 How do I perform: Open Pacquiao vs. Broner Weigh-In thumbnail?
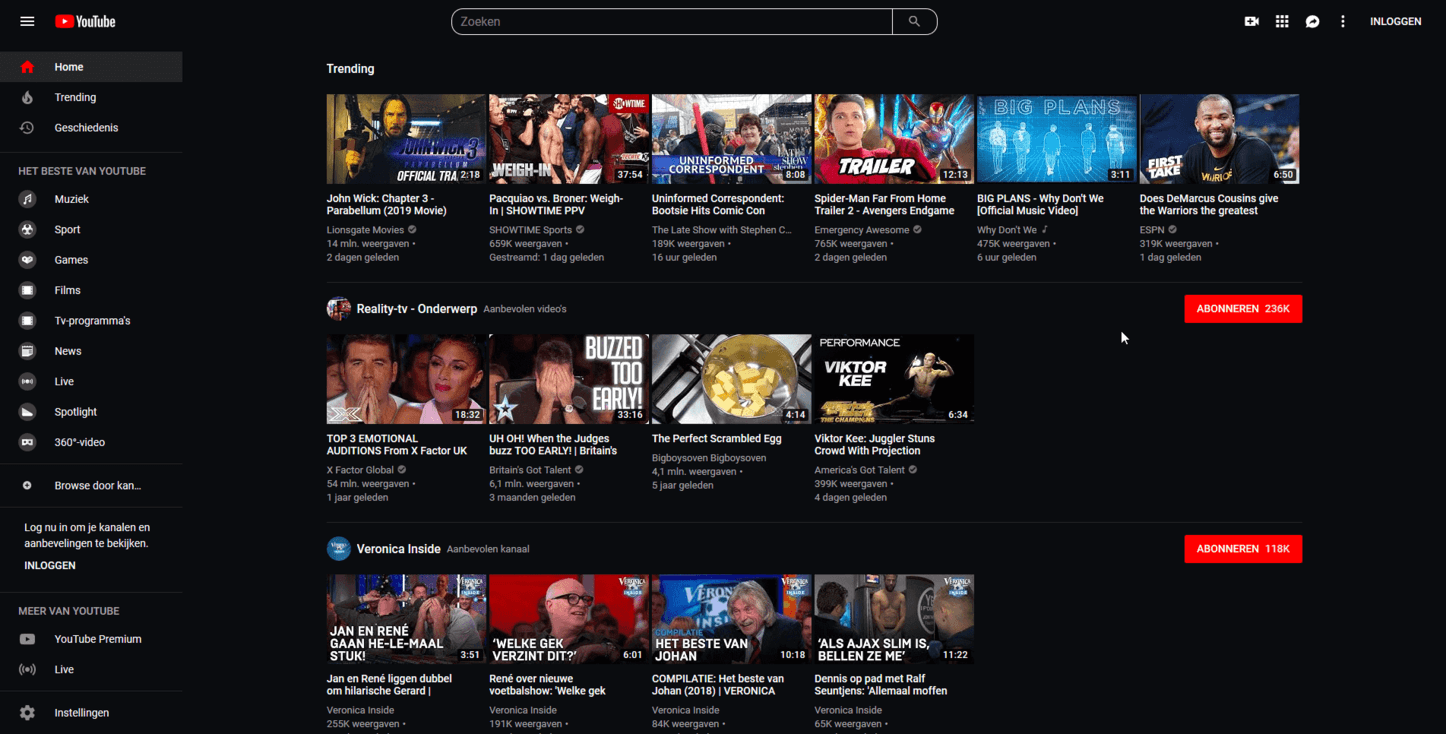tap(569, 139)
